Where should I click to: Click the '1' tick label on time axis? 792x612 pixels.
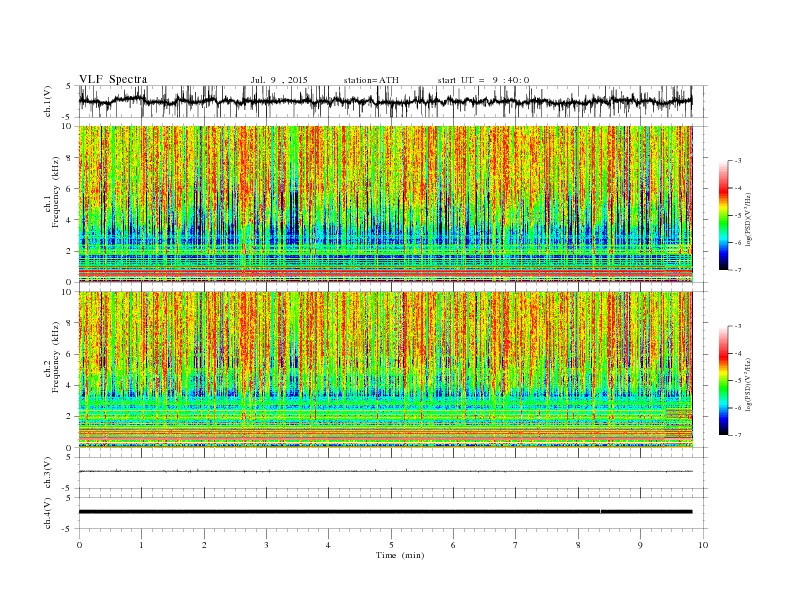coord(141,545)
